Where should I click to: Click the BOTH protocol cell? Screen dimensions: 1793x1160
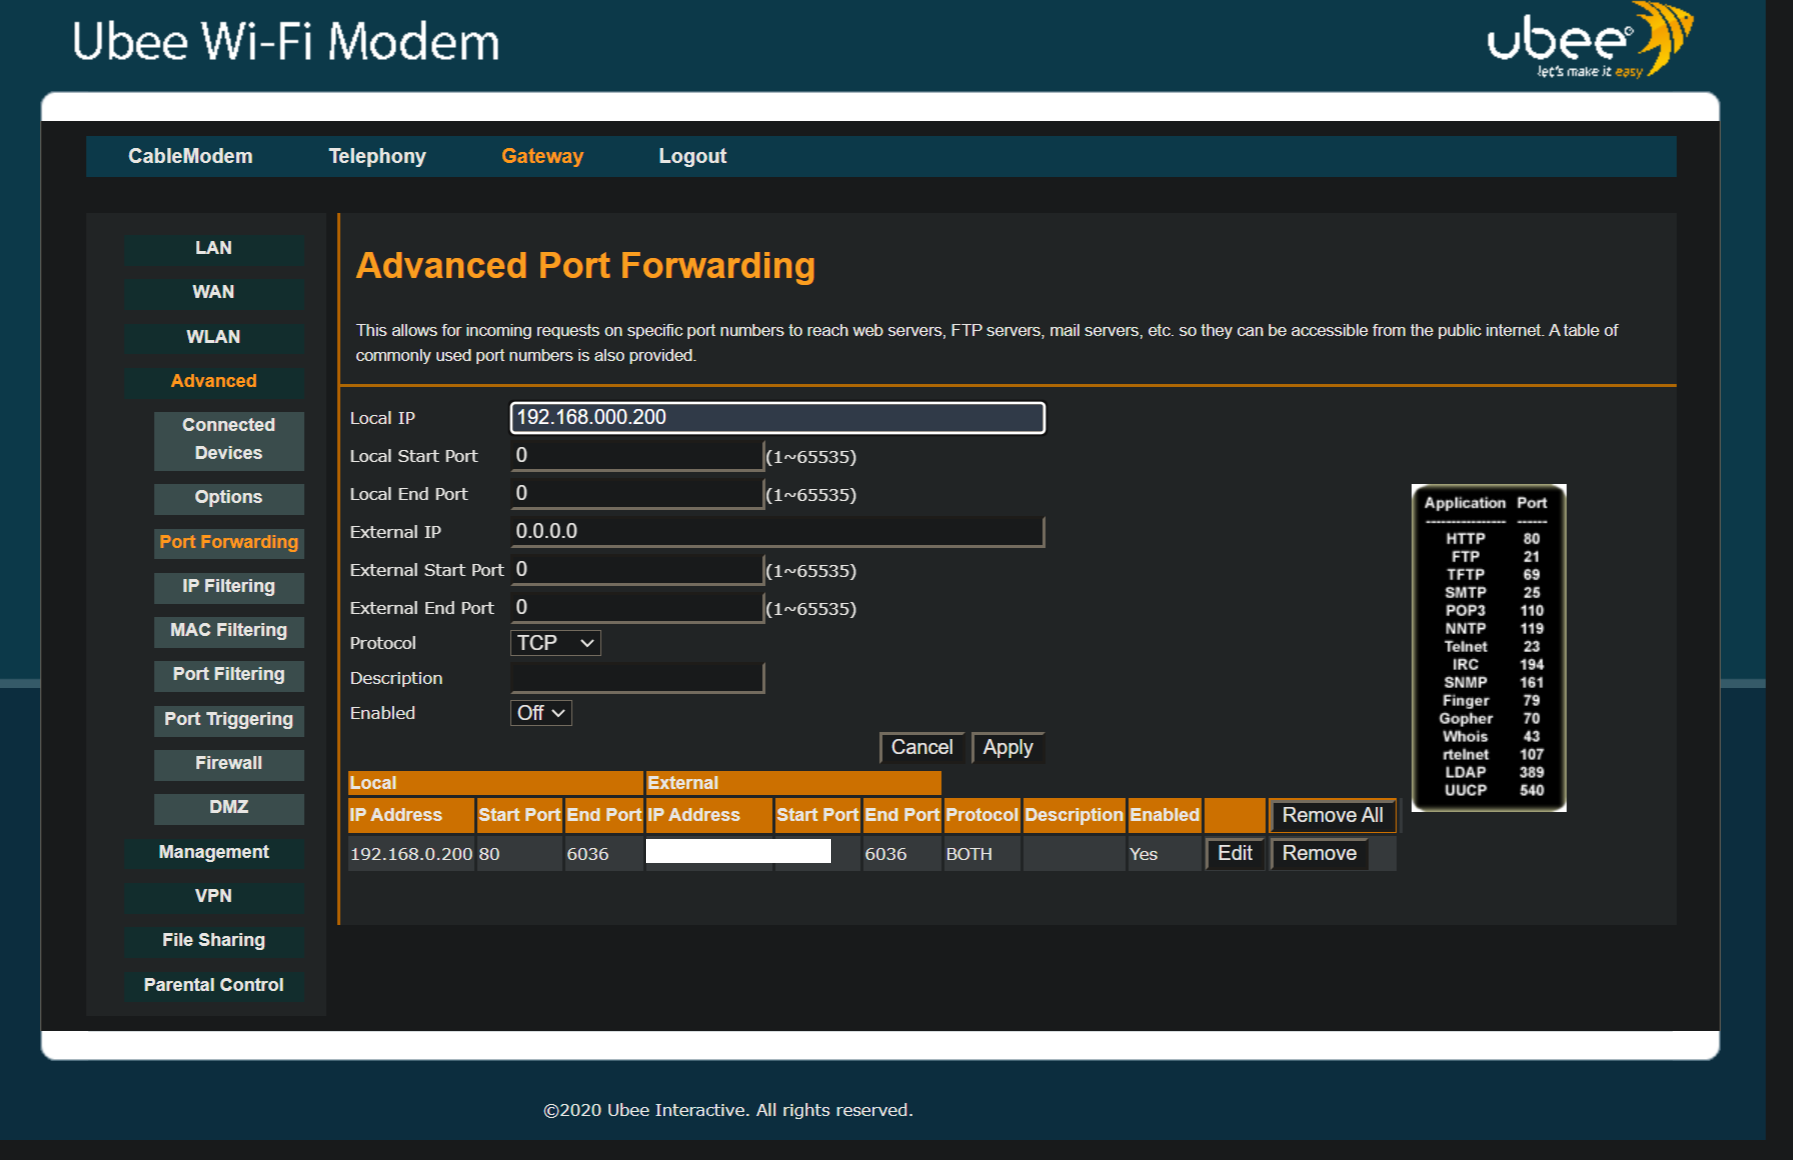pos(982,854)
